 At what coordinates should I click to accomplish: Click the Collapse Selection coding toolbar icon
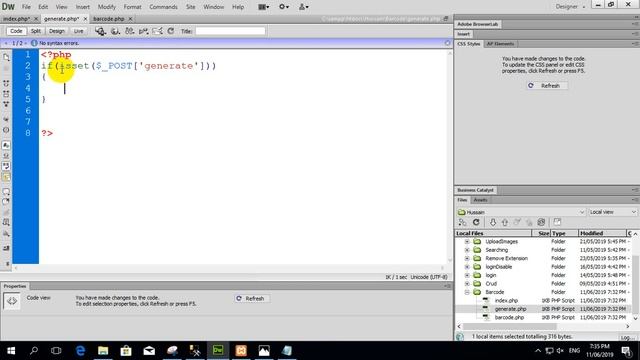(x=6, y=94)
